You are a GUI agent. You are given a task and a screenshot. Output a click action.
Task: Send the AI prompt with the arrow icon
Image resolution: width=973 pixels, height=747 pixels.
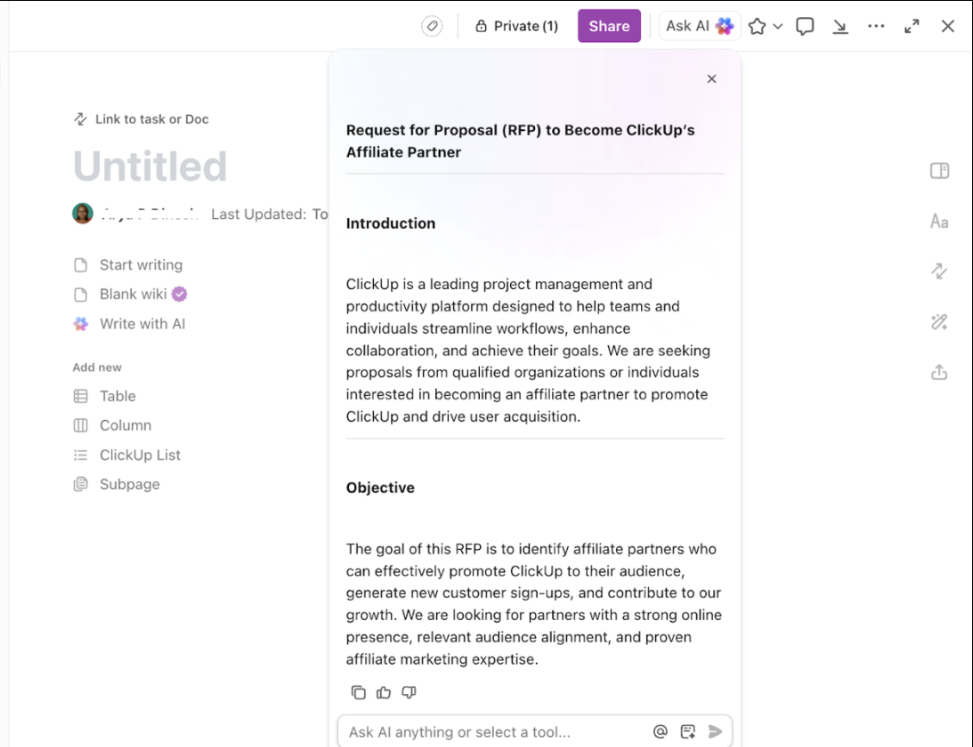[713, 731]
